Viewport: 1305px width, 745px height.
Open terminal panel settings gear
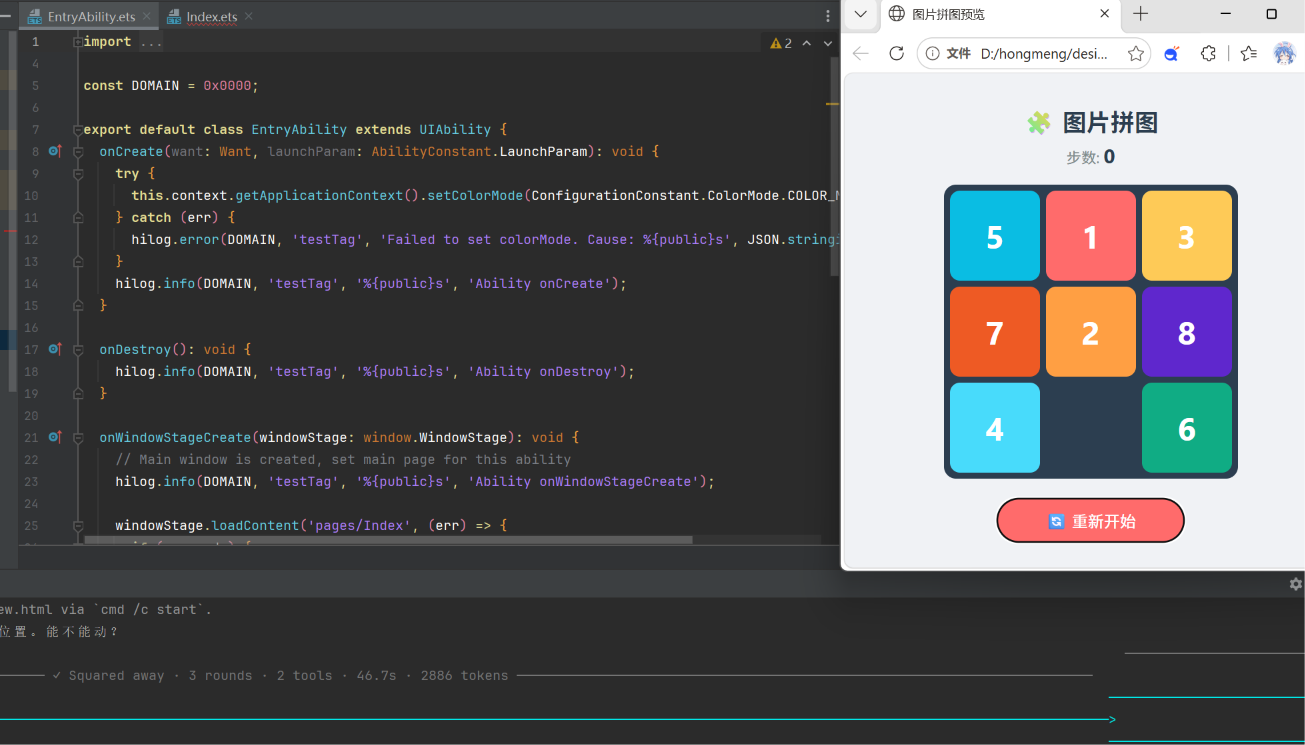1296,584
